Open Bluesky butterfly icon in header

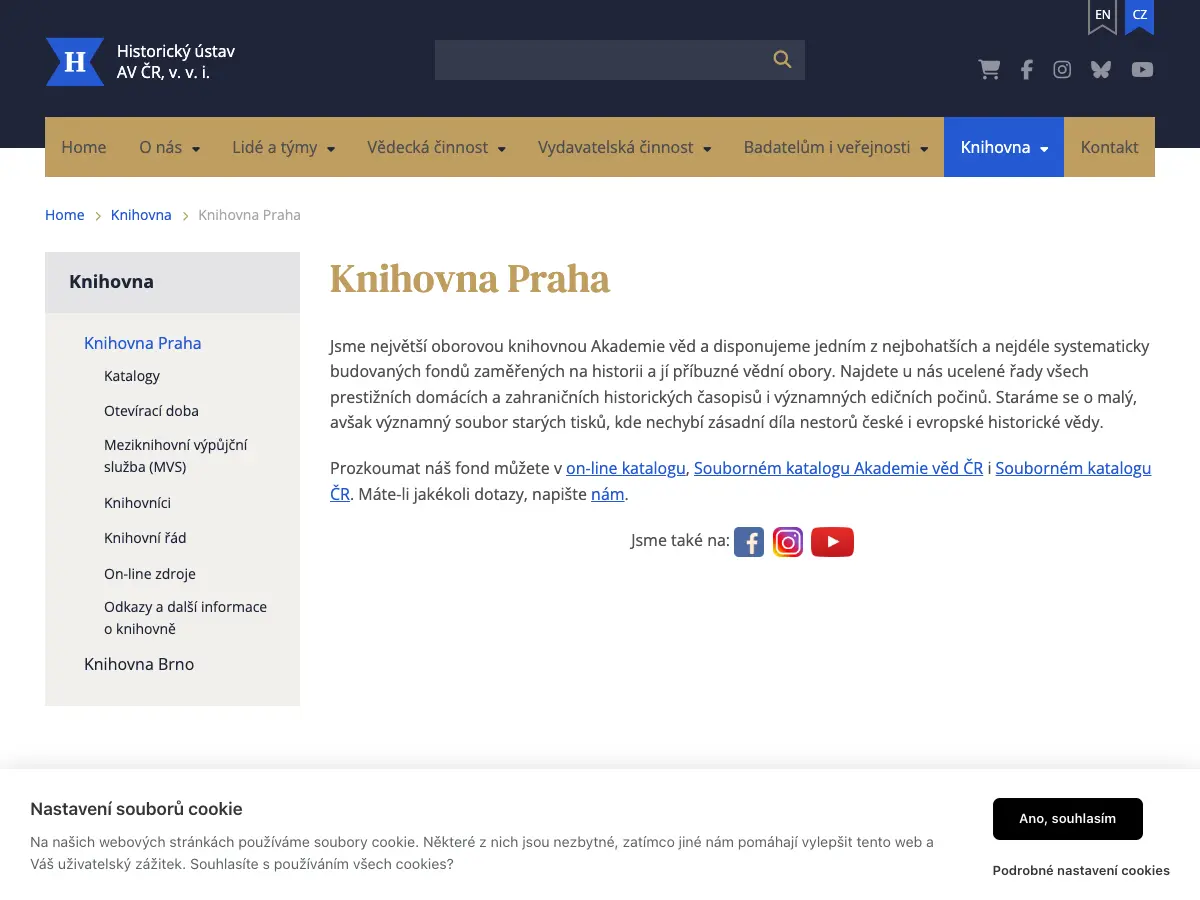[x=1101, y=69]
